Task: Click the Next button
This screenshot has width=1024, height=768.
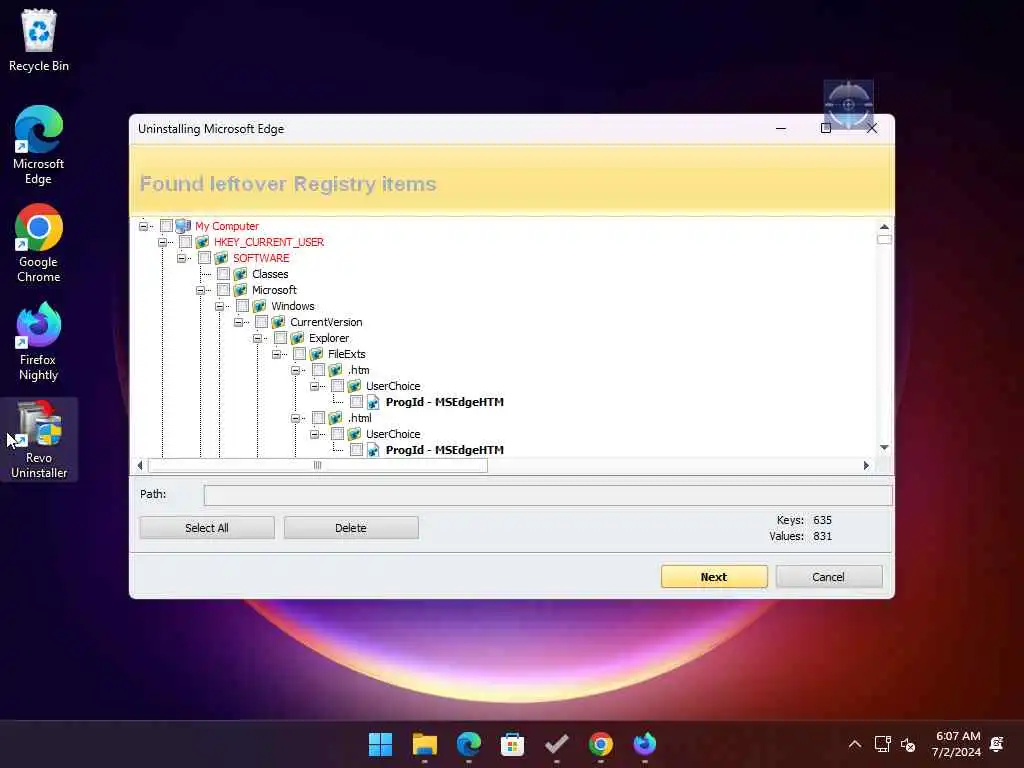Action: click(714, 577)
